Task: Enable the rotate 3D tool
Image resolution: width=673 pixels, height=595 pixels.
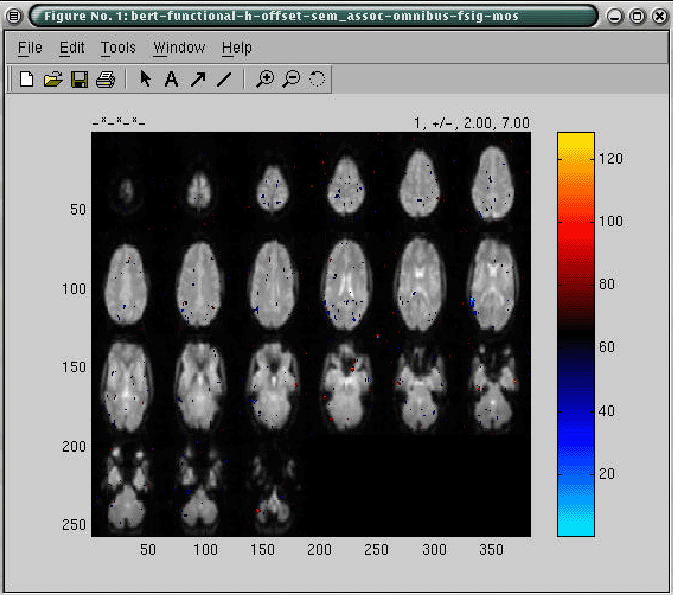Action: click(x=317, y=80)
